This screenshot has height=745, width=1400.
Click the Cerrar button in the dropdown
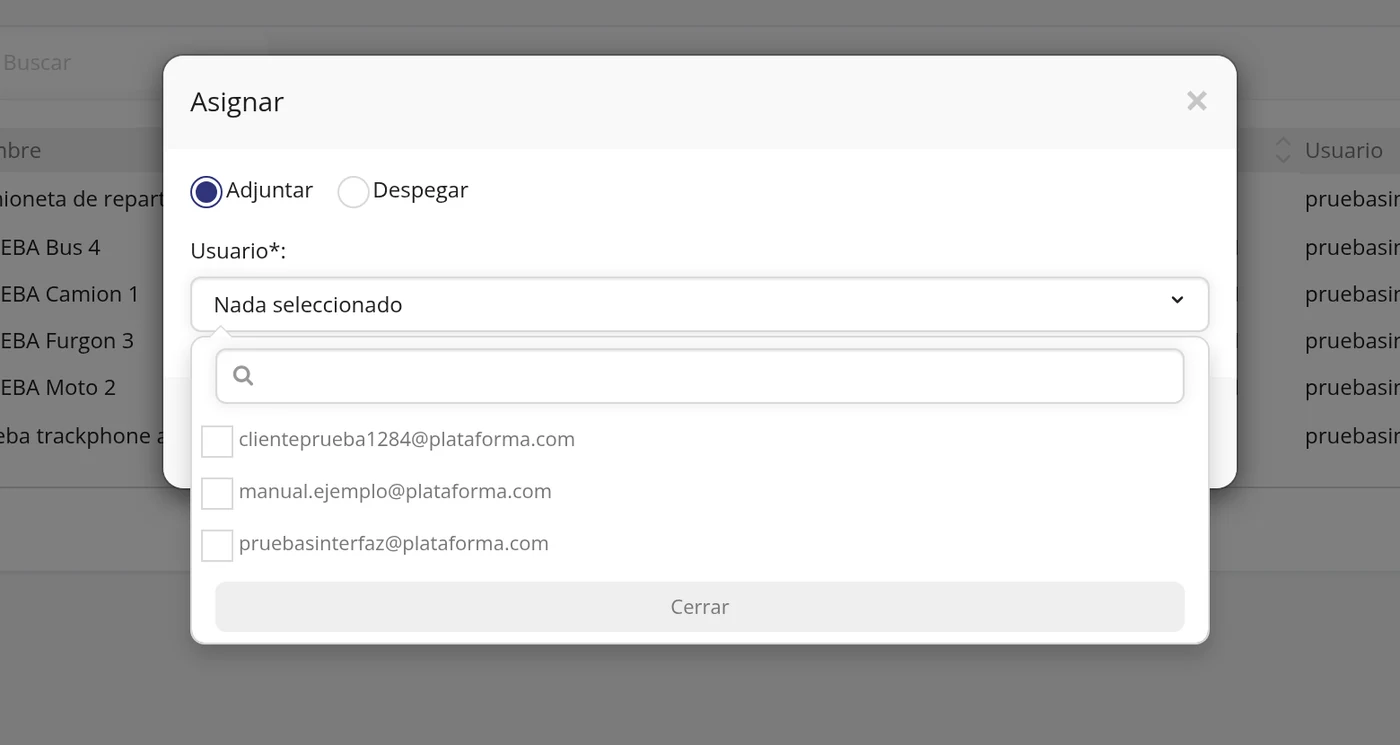point(699,607)
